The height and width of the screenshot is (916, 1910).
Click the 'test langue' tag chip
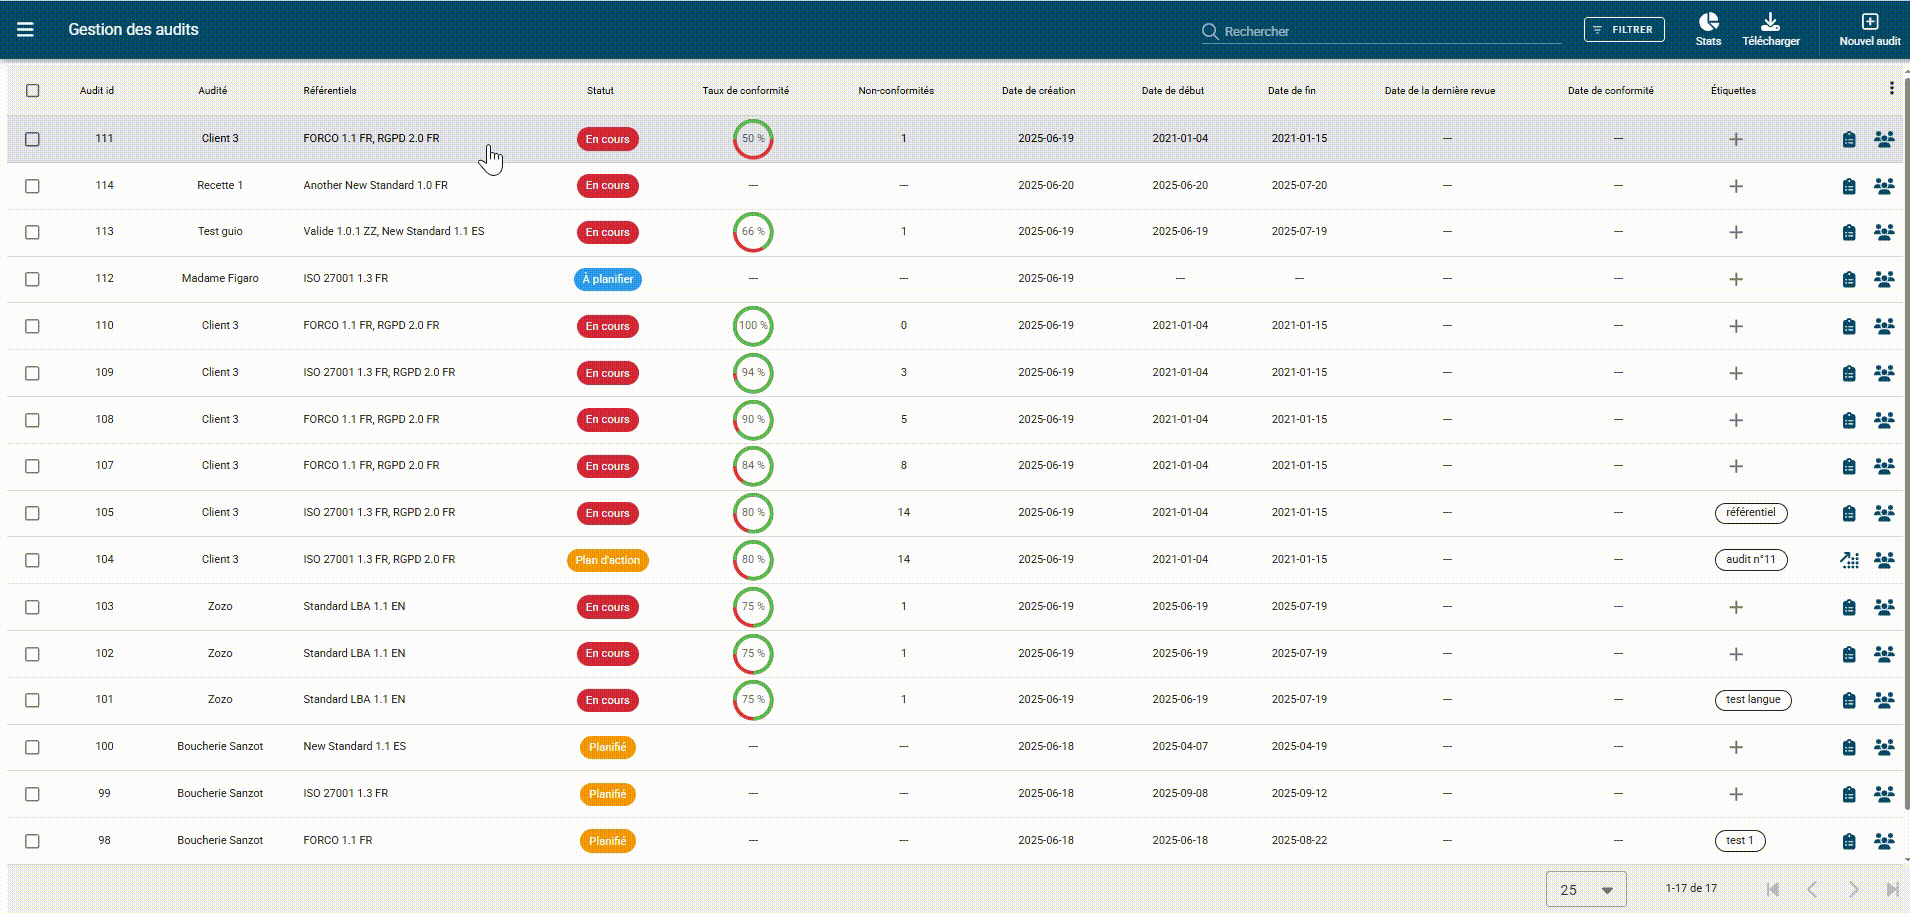1752,700
